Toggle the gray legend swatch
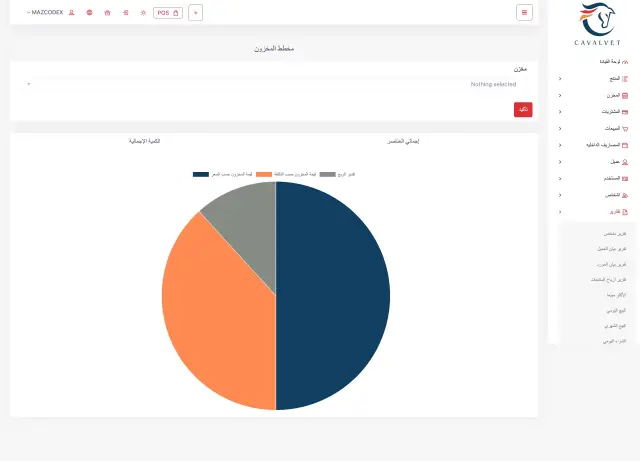 (327, 174)
